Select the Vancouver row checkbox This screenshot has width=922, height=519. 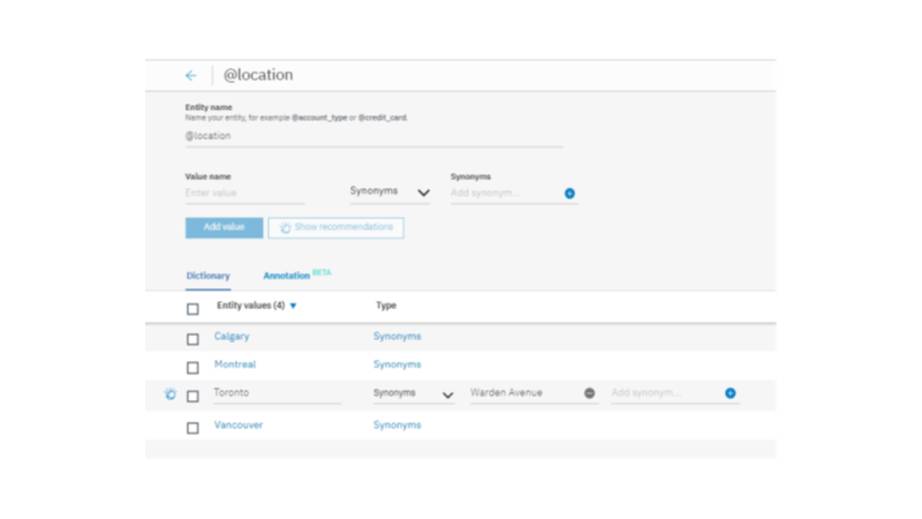193,427
